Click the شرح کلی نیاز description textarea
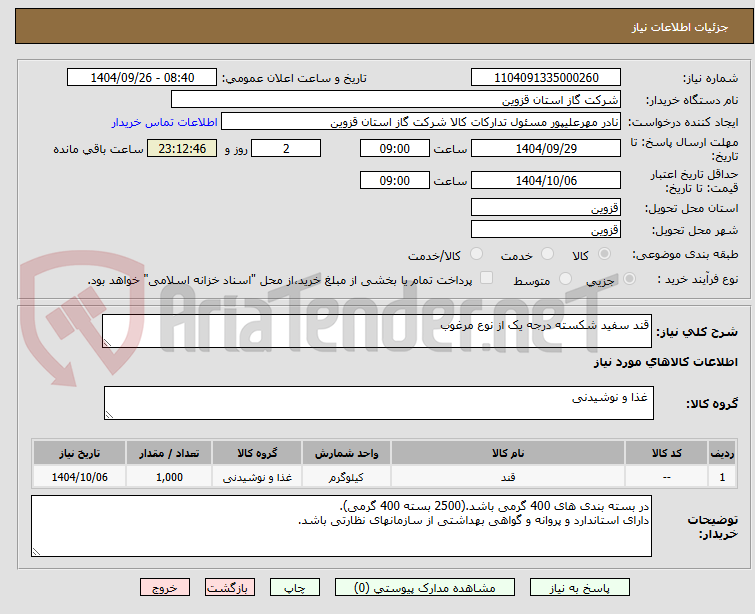 (x=377, y=331)
